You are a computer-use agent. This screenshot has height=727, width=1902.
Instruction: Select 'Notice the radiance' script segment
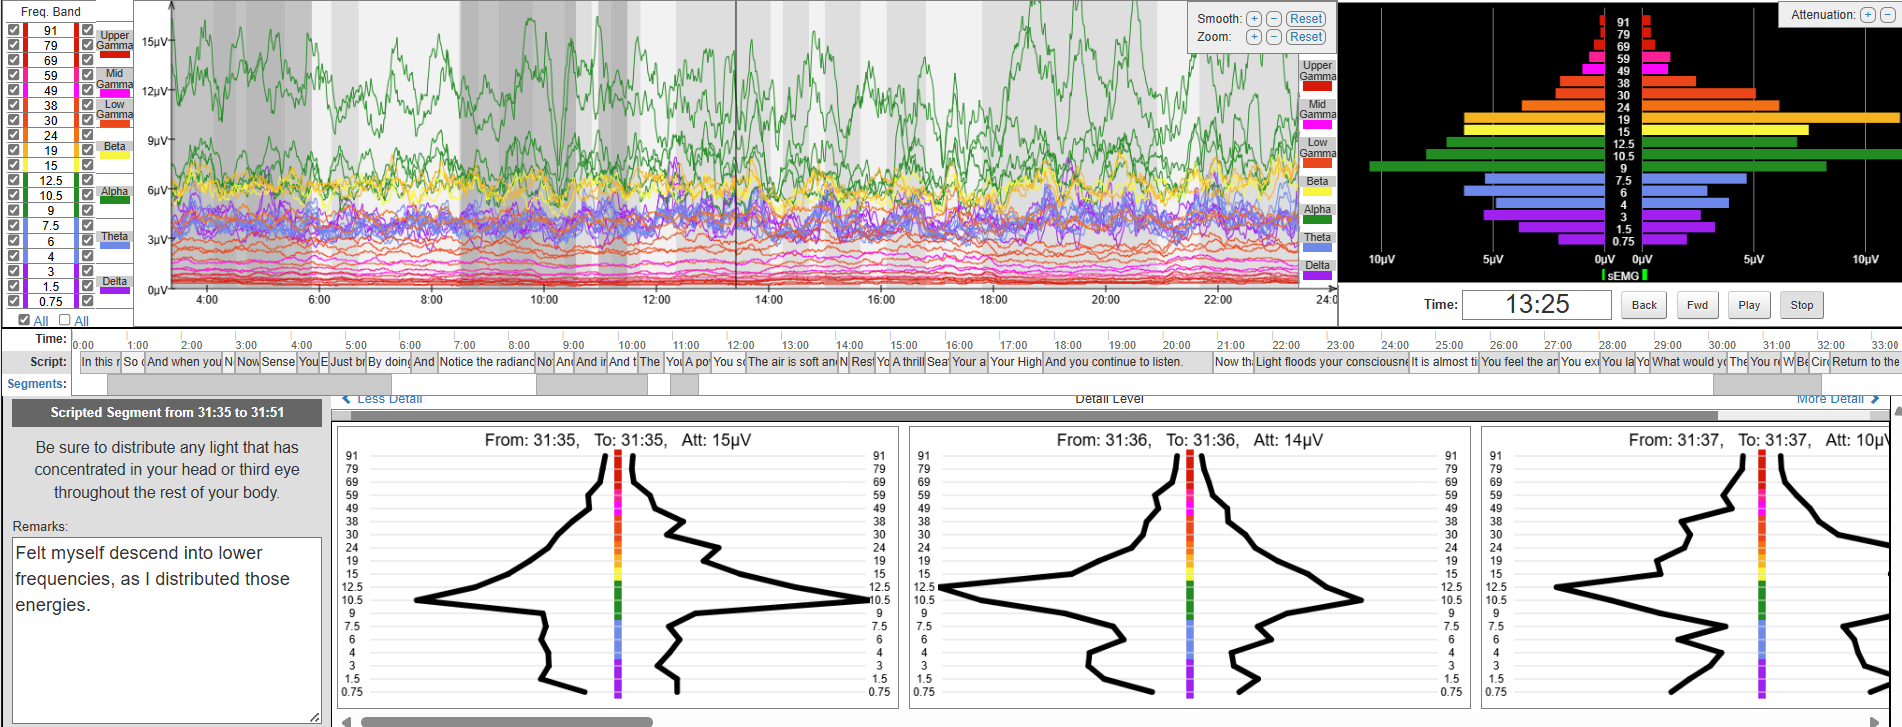486,362
